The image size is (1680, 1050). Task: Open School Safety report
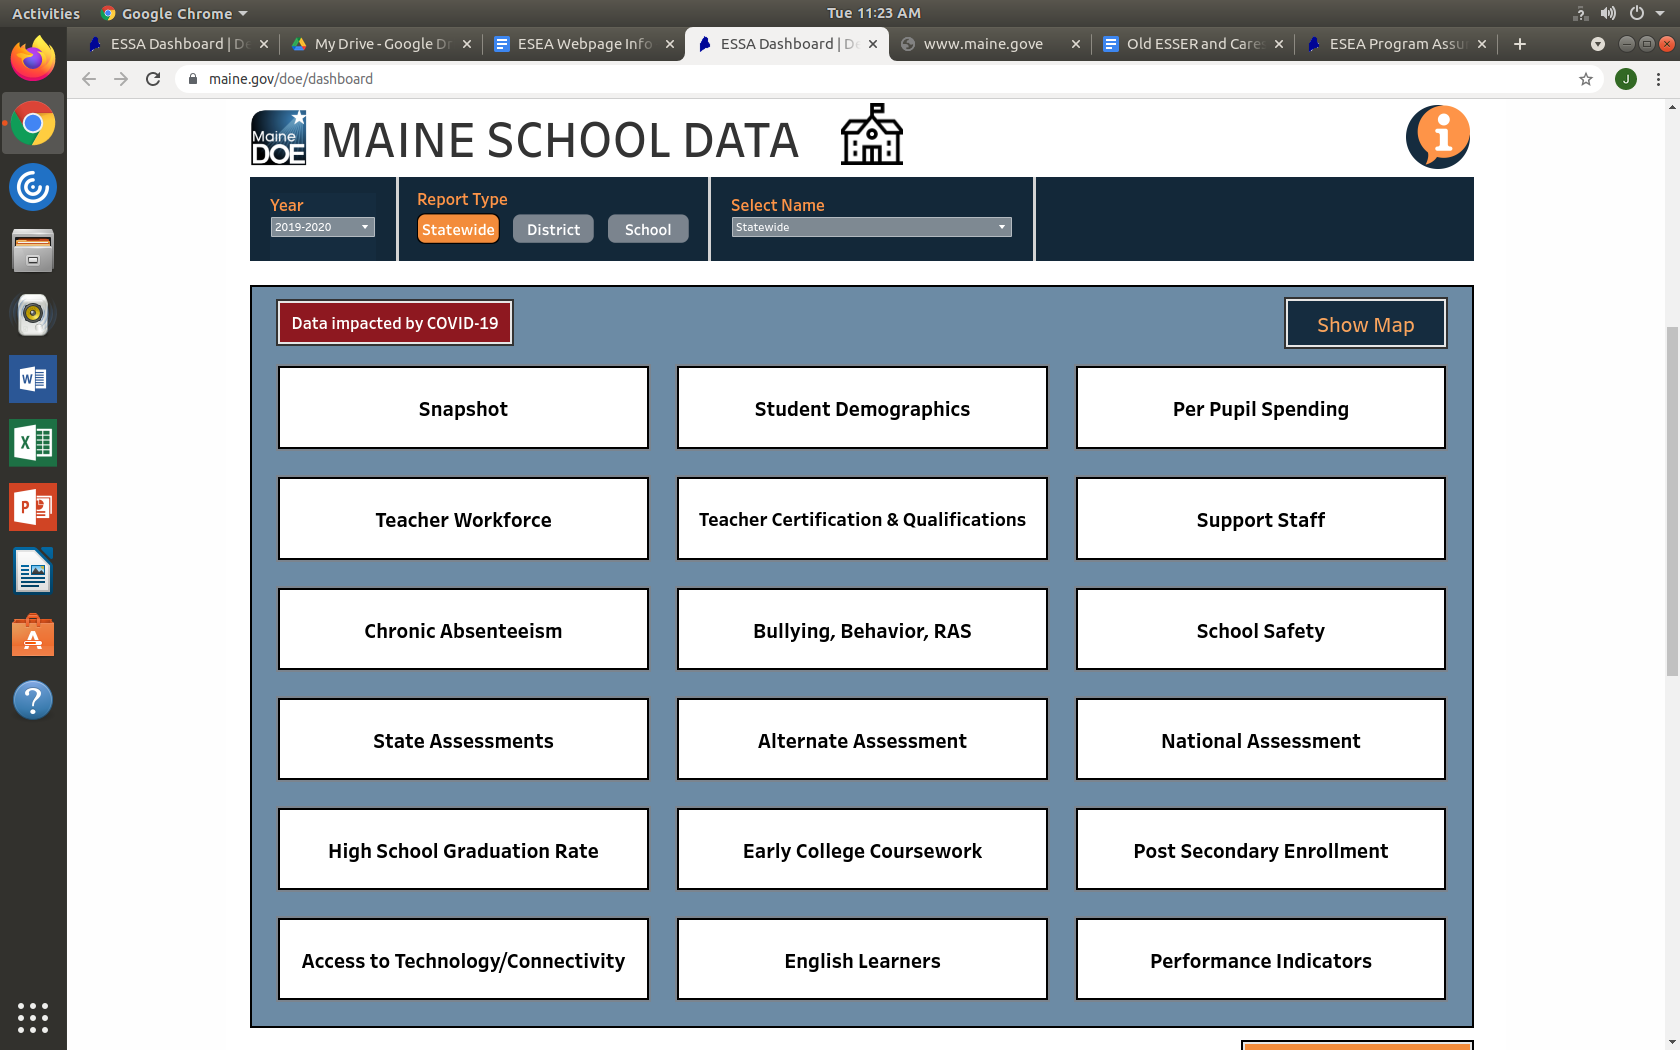(1261, 630)
